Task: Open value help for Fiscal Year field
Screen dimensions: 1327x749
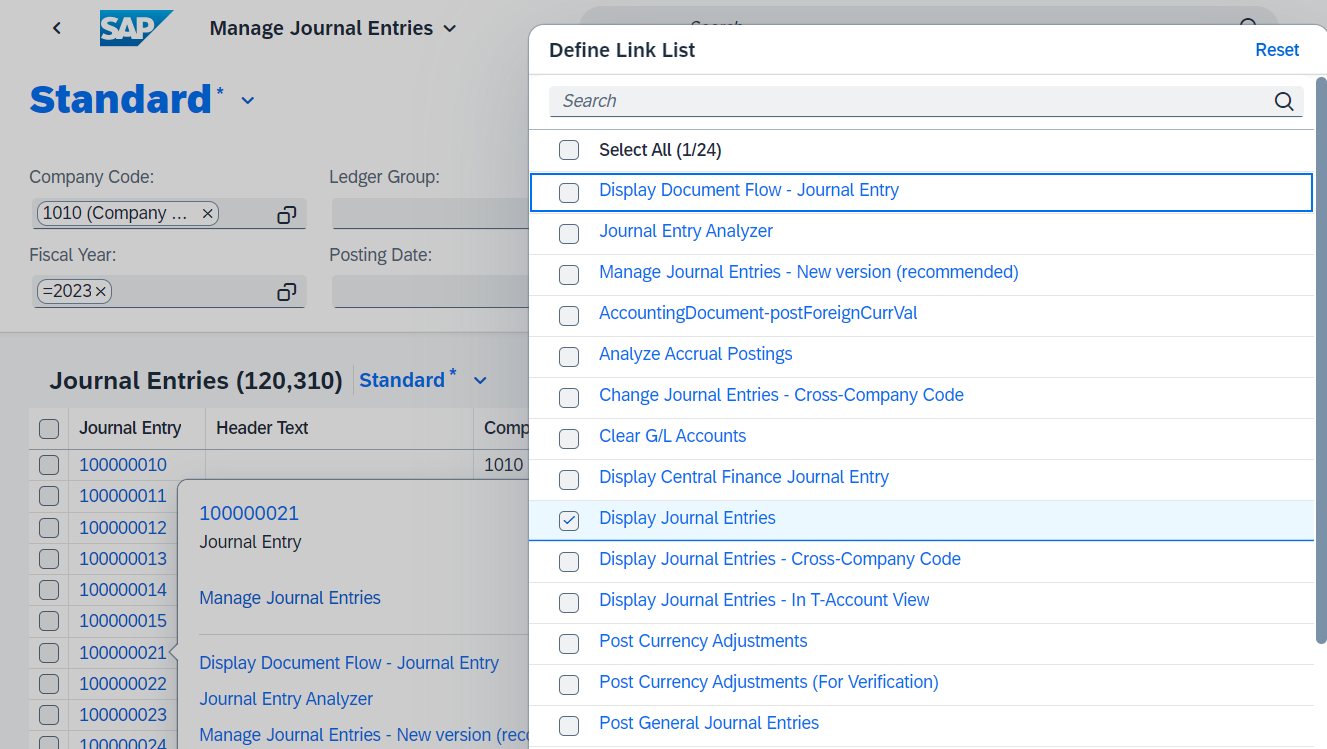Action: (287, 292)
